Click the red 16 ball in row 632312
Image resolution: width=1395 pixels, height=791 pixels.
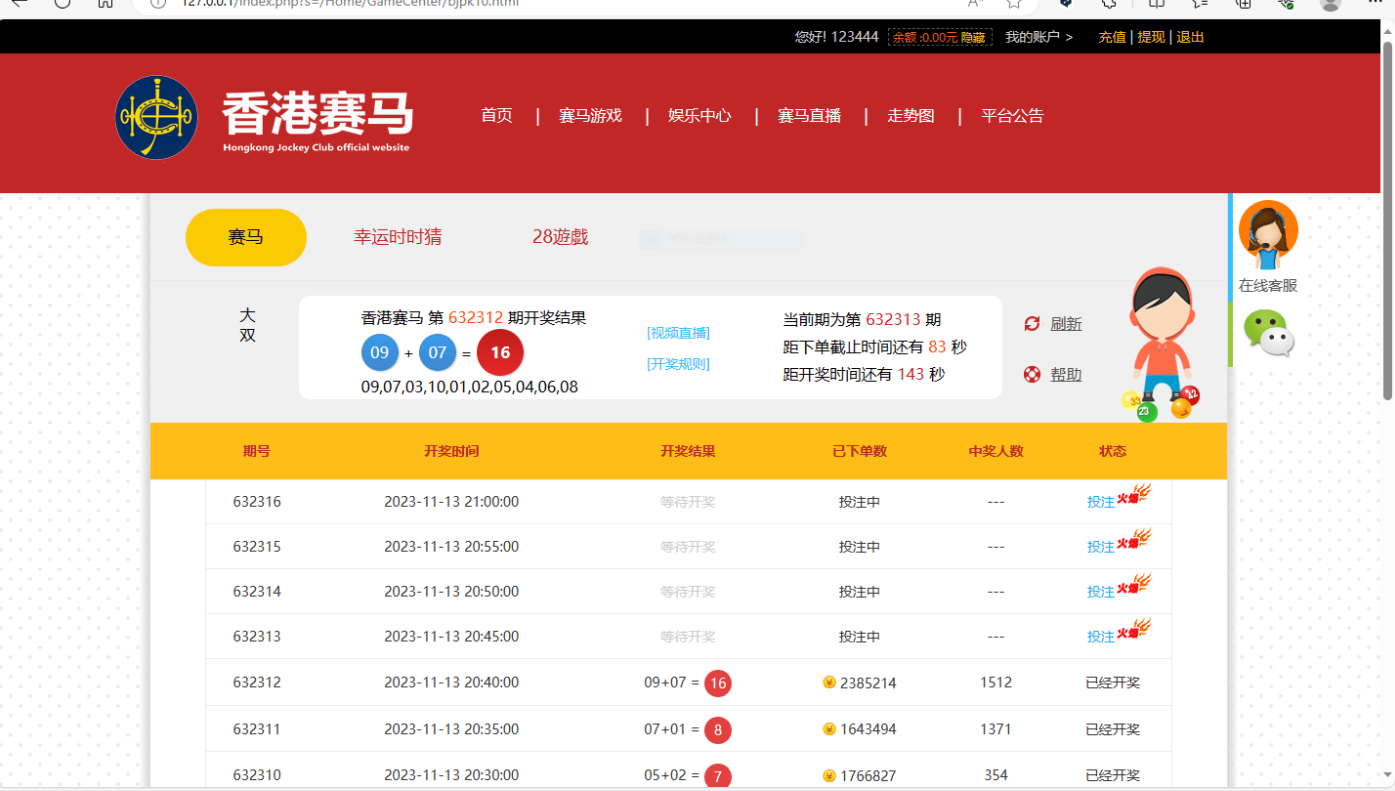click(718, 683)
